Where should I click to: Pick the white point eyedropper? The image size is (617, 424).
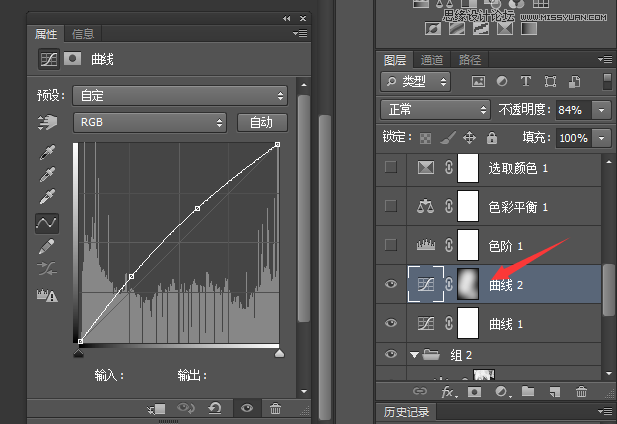47,196
